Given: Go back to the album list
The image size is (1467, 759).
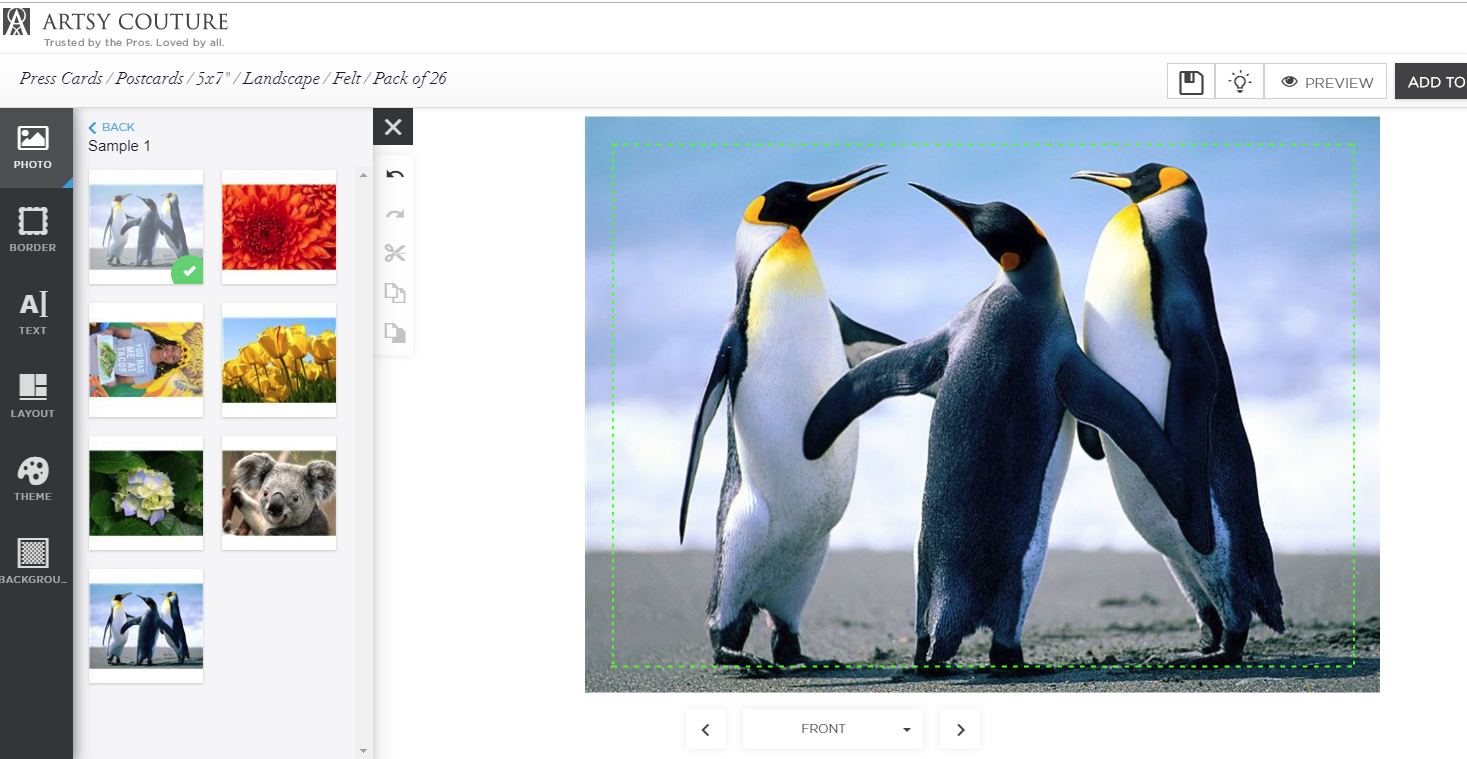Looking at the screenshot, I should point(111,127).
